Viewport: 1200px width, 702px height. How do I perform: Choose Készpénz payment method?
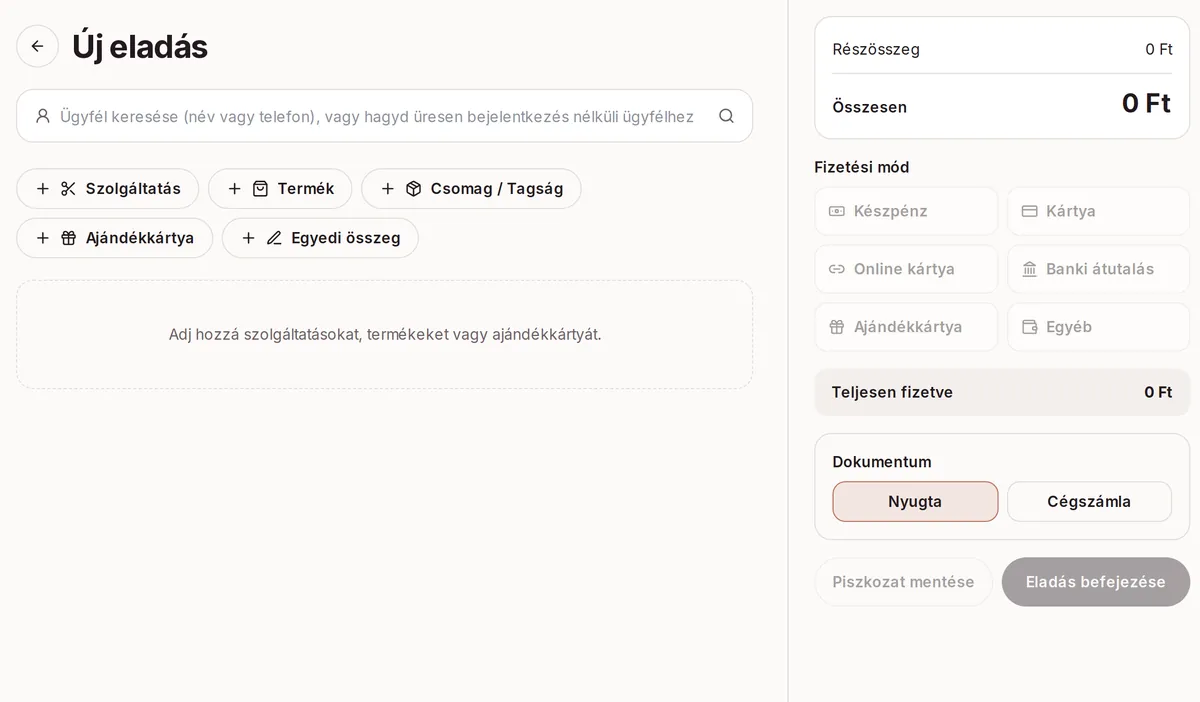pos(906,211)
